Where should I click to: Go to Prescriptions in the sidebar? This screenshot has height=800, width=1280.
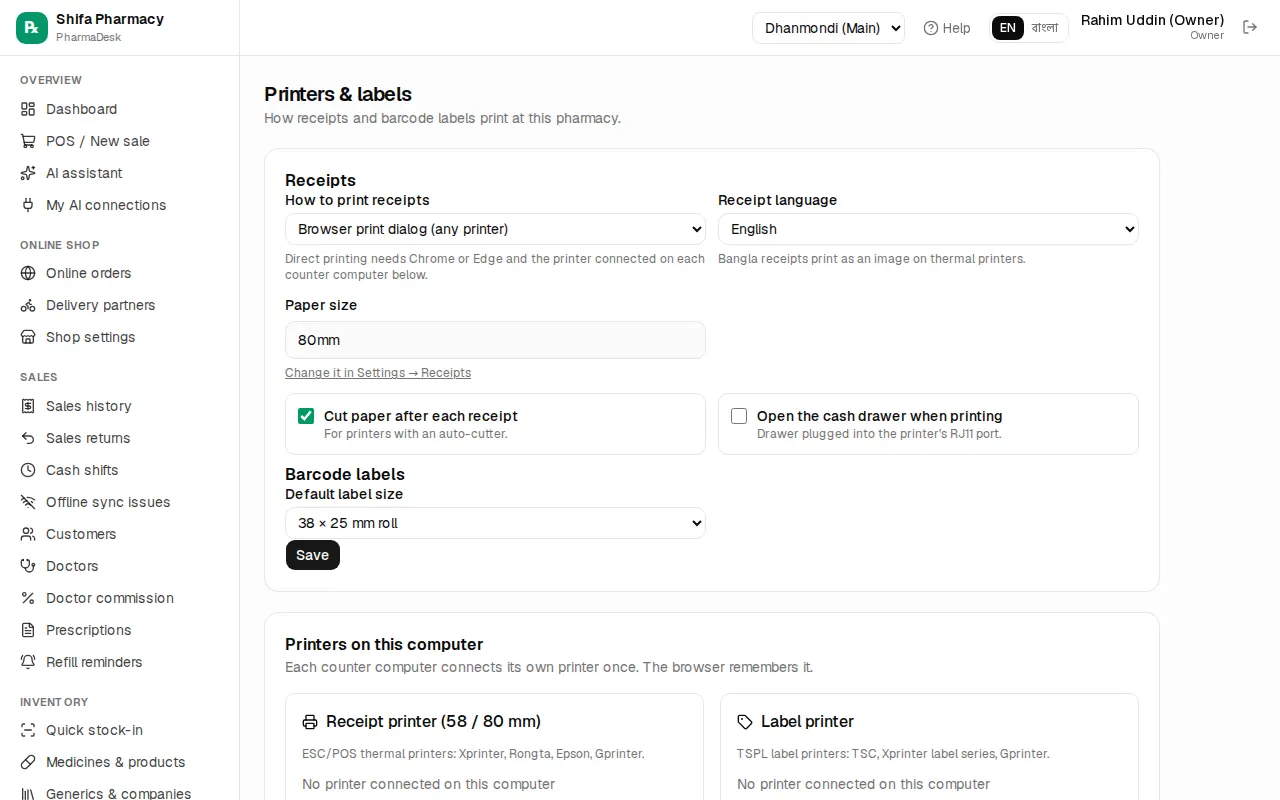point(88,630)
